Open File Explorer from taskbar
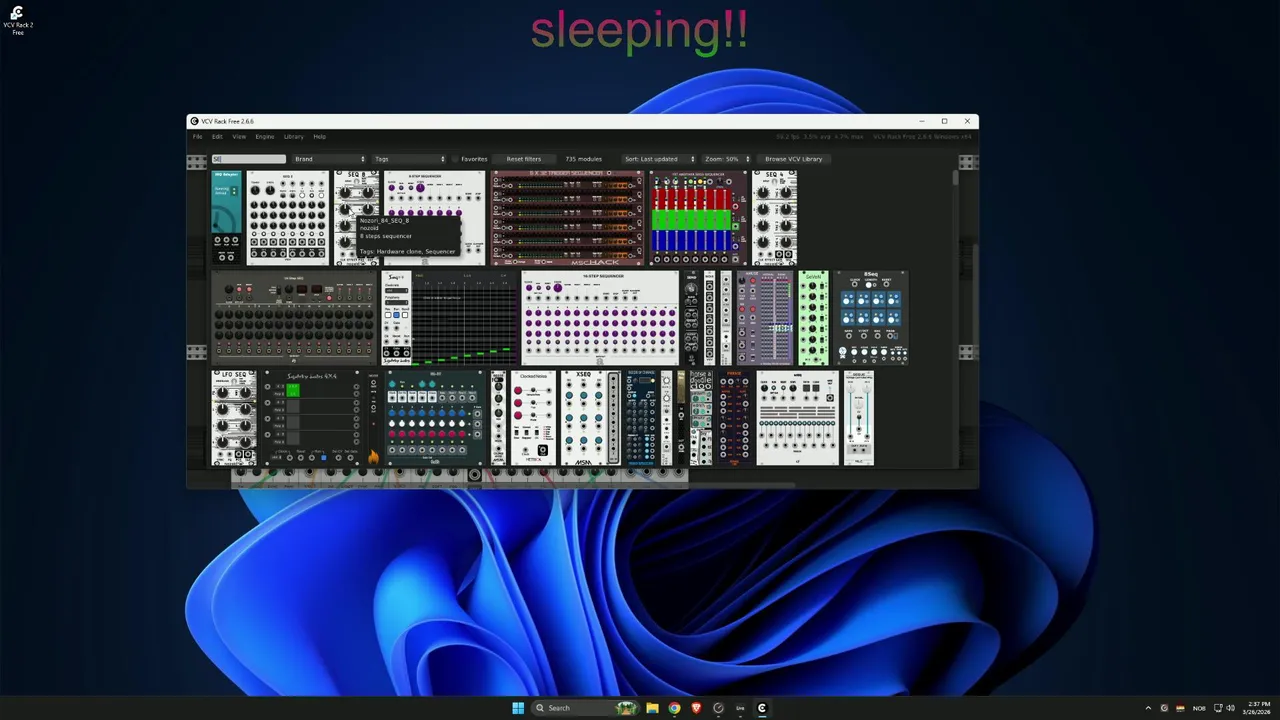The height and width of the screenshot is (720, 1280). pyautogui.click(x=652, y=708)
